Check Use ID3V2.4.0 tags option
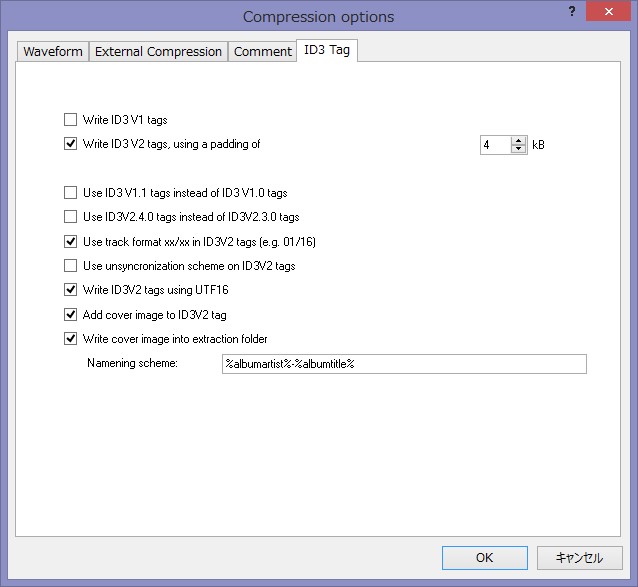 tap(70, 216)
